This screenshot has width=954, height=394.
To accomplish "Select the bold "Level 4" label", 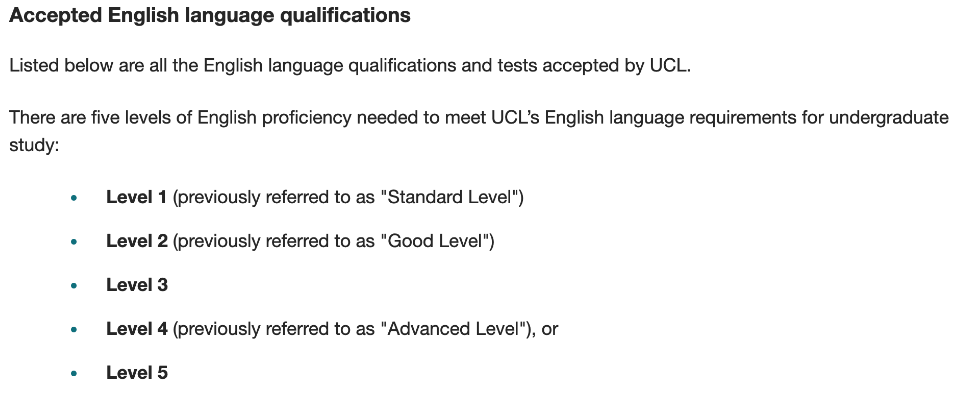I will point(137,329).
